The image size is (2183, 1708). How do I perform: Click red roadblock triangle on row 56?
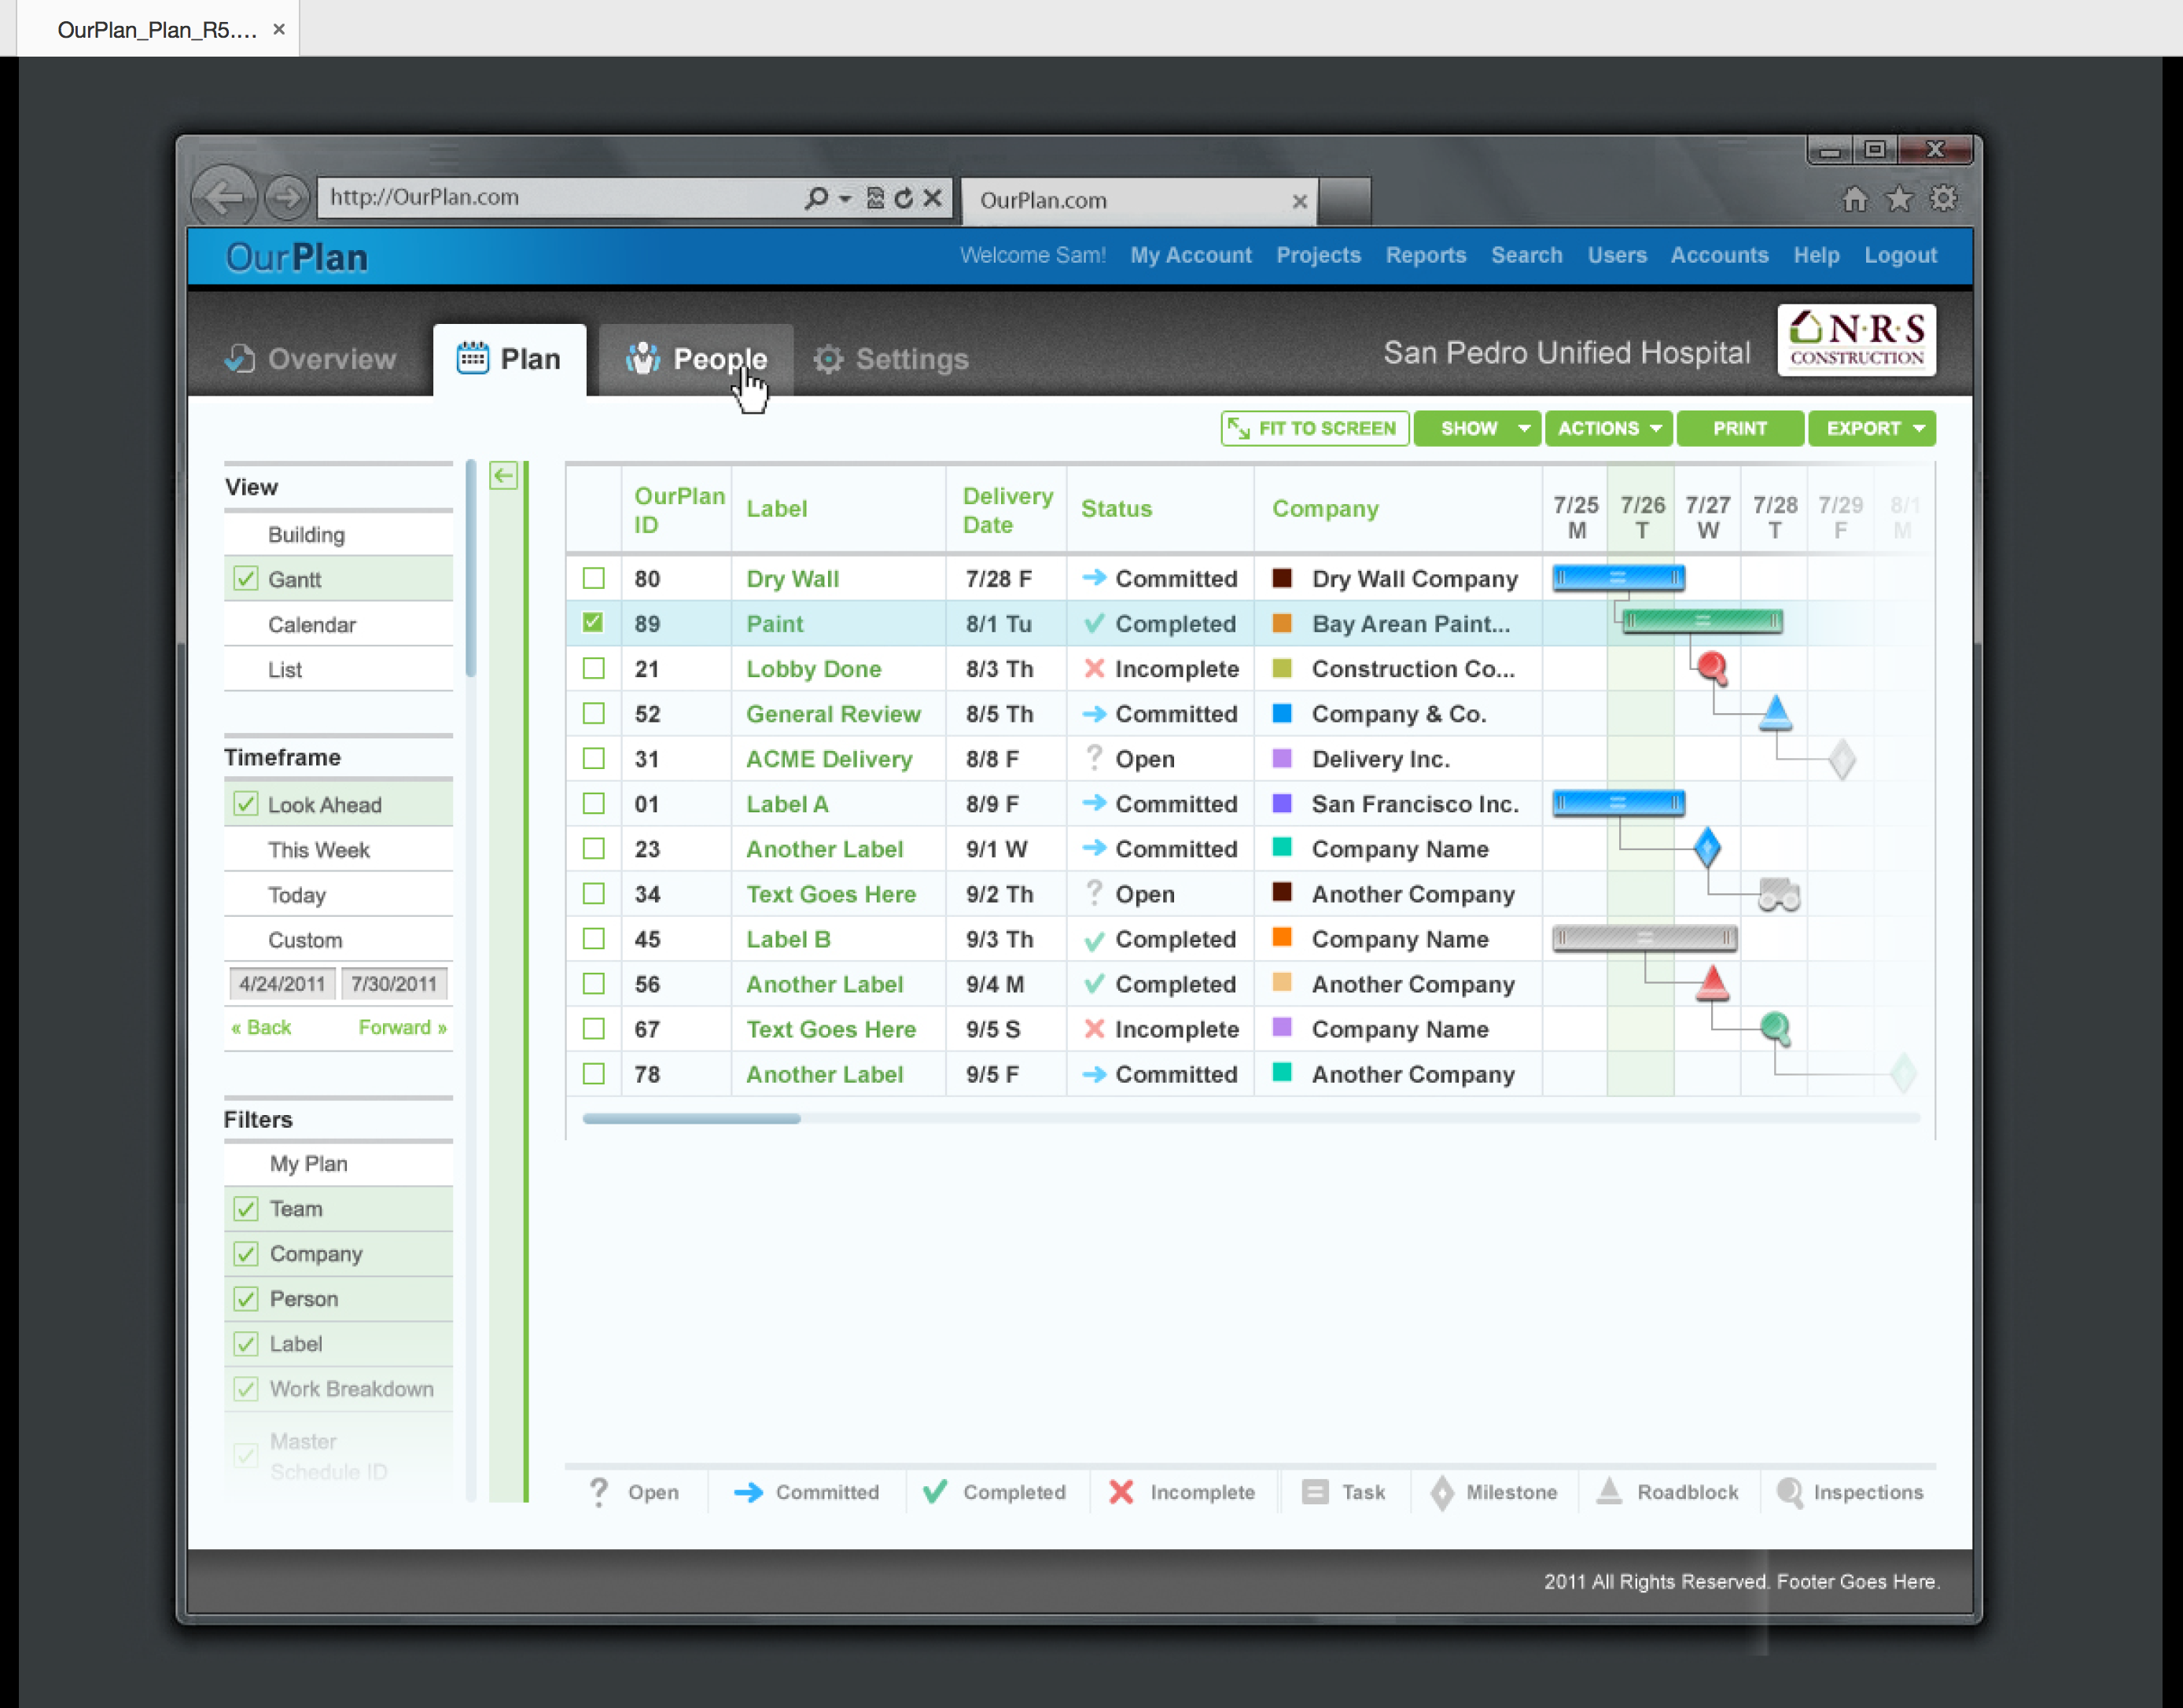(1712, 983)
